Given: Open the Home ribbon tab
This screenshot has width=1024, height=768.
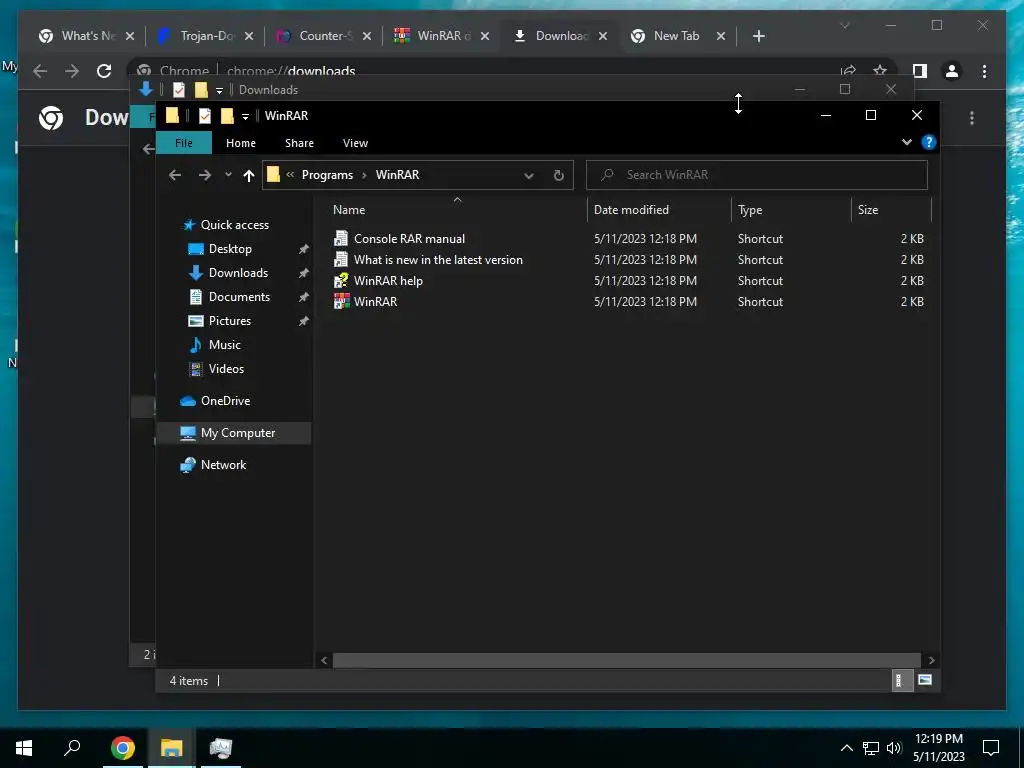Looking at the screenshot, I should click(x=241, y=143).
